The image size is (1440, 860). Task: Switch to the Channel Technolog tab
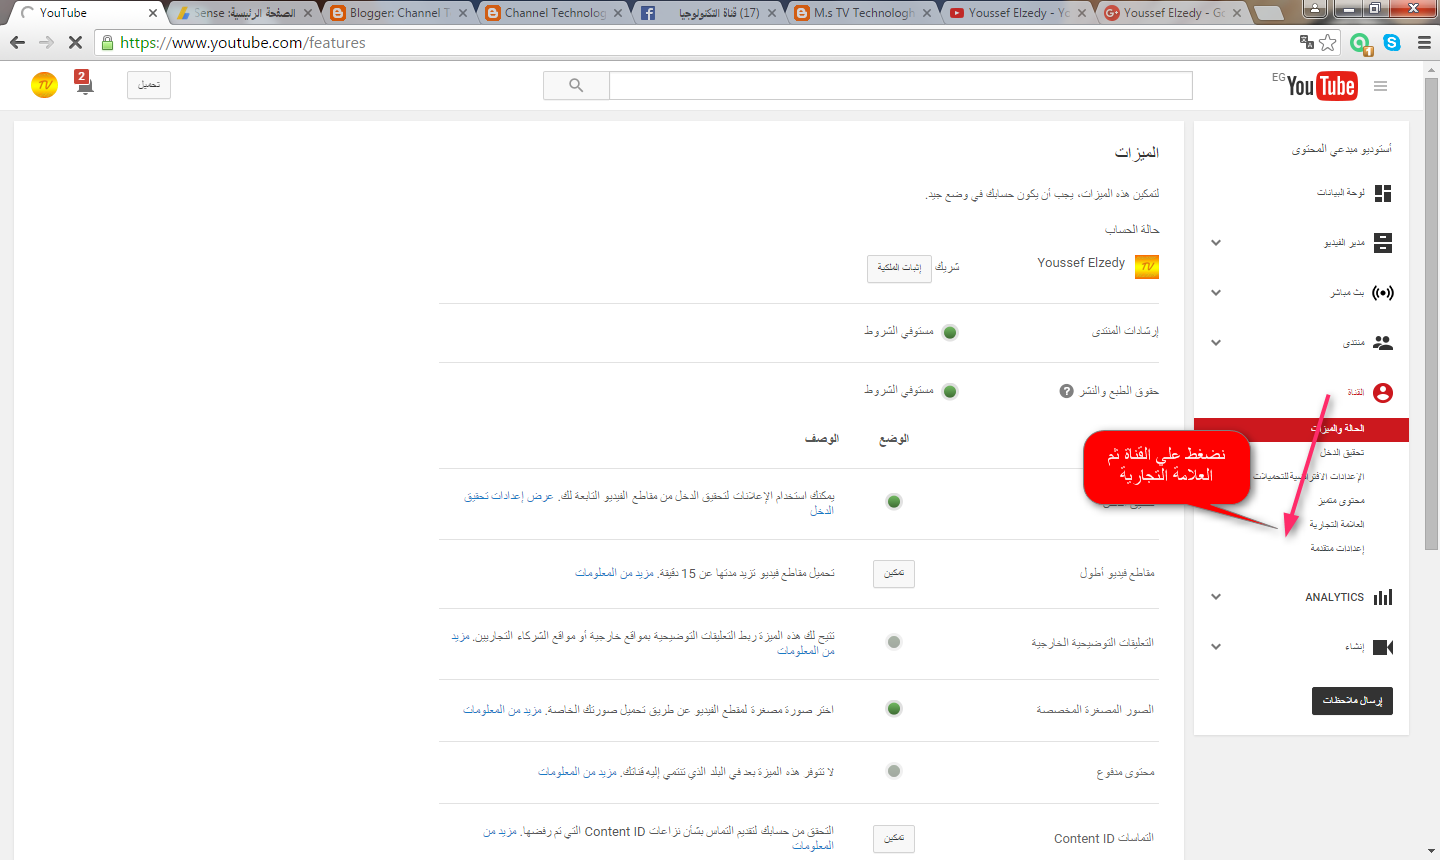(x=553, y=13)
